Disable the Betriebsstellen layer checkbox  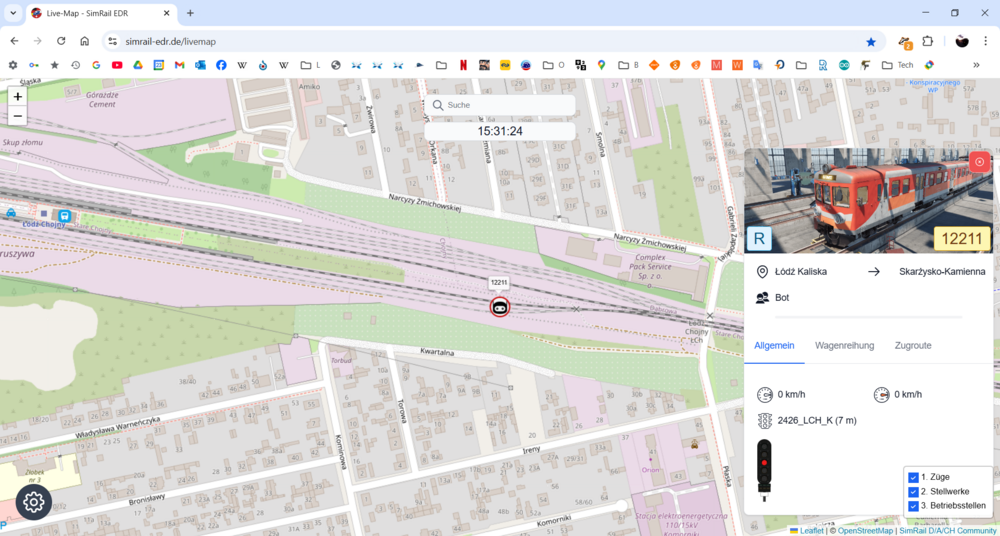point(913,506)
